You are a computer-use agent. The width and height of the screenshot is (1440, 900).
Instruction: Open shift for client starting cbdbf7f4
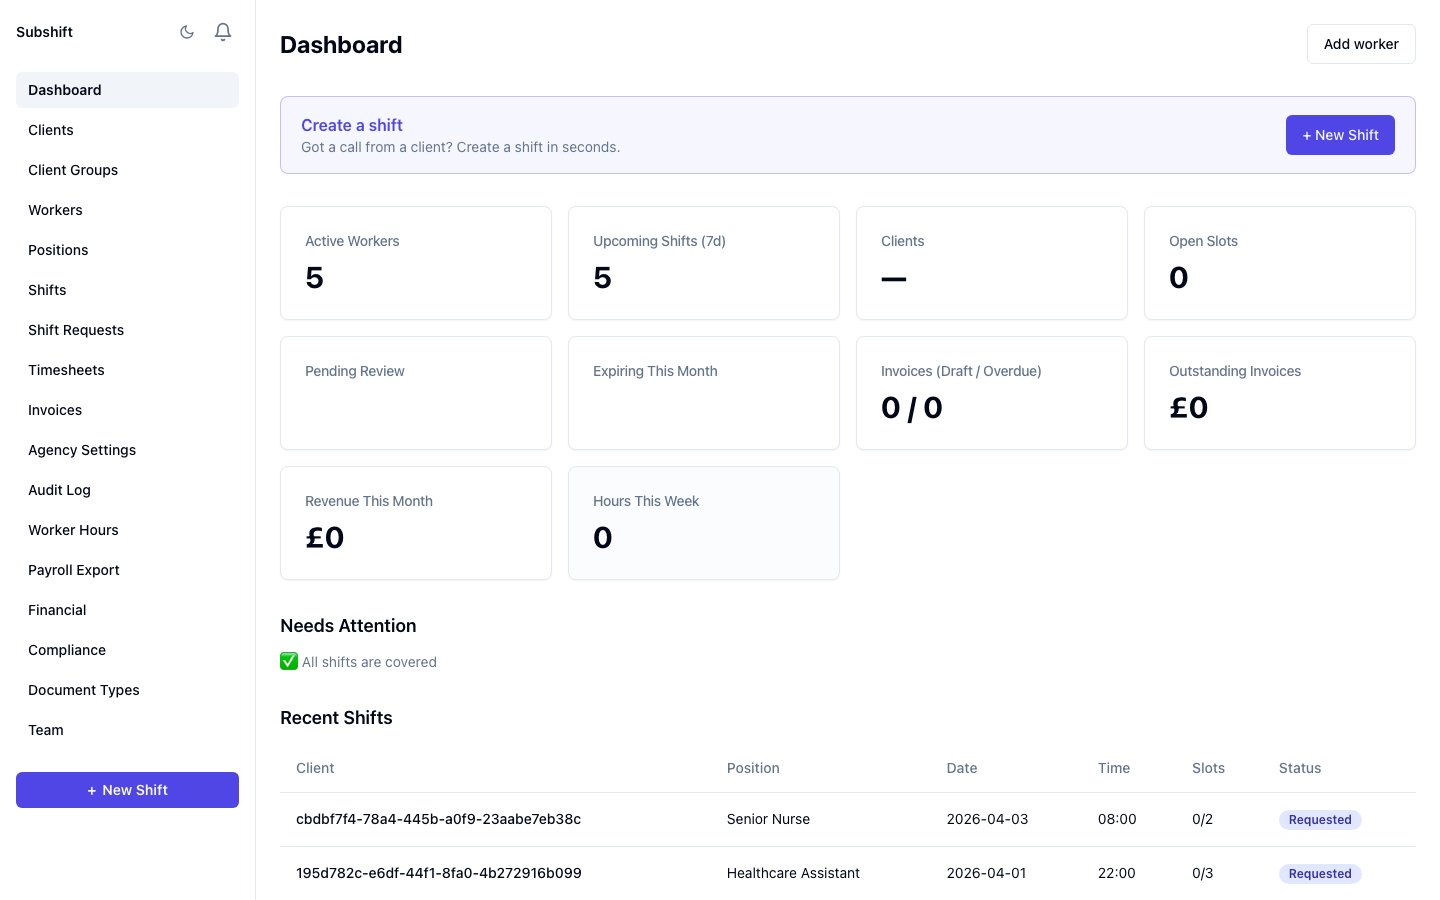(x=439, y=818)
